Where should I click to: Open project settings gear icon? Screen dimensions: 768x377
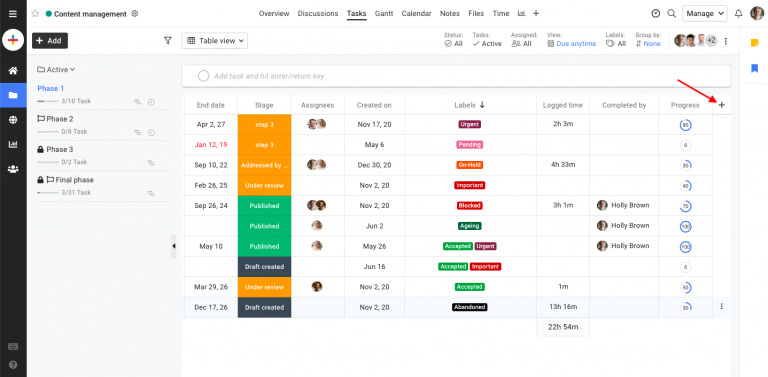(x=135, y=14)
